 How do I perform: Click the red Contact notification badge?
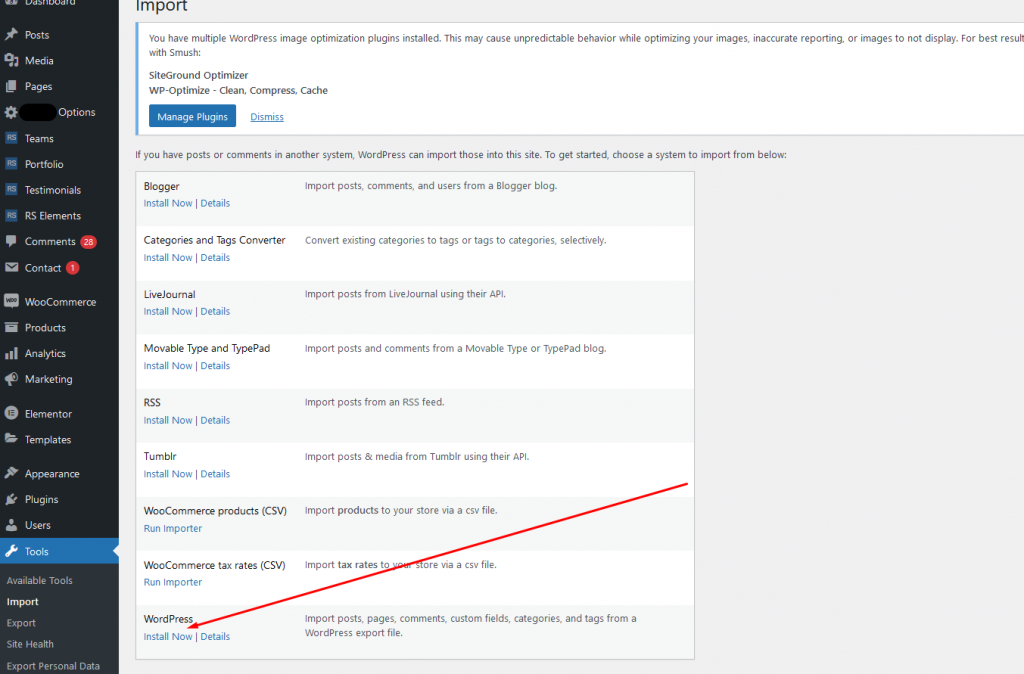point(72,268)
